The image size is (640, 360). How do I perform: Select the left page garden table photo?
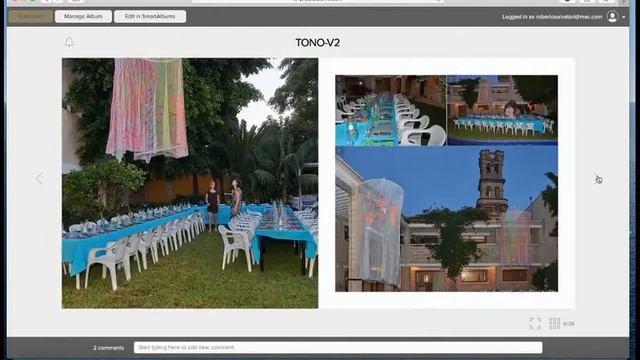point(190,183)
